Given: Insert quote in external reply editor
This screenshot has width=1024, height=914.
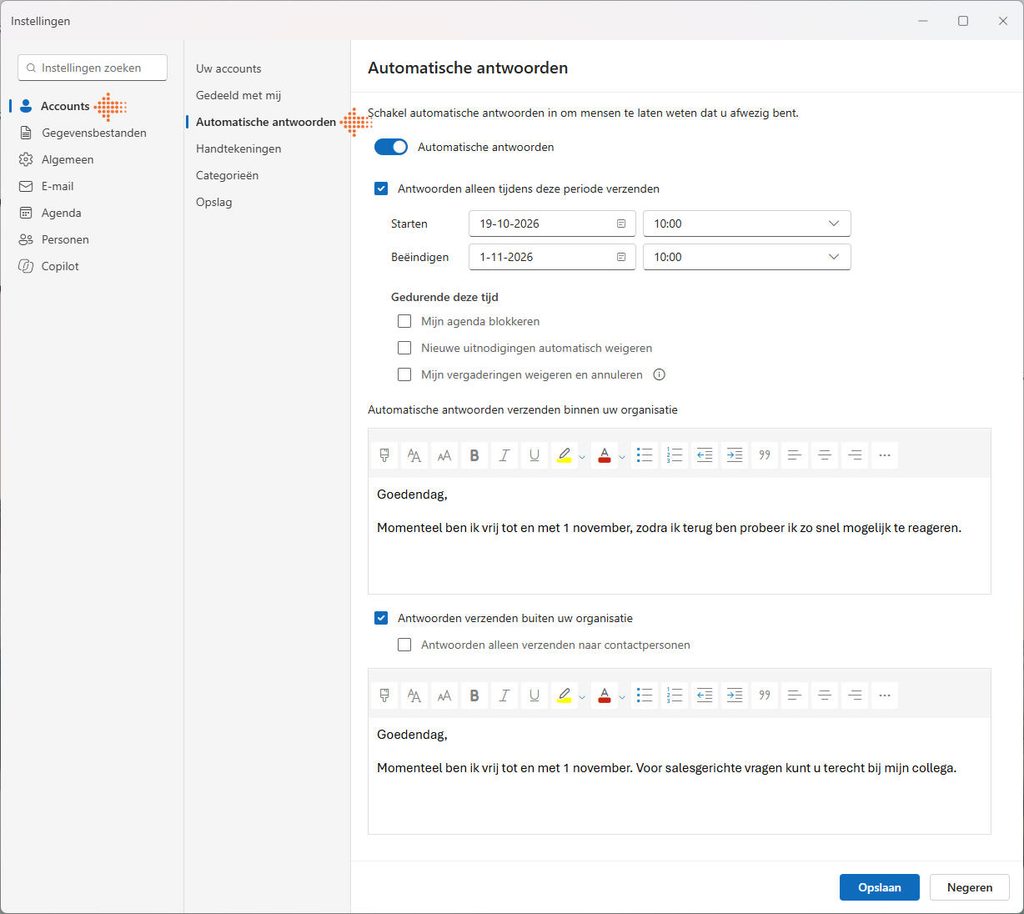Looking at the screenshot, I should tap(765, 695).
